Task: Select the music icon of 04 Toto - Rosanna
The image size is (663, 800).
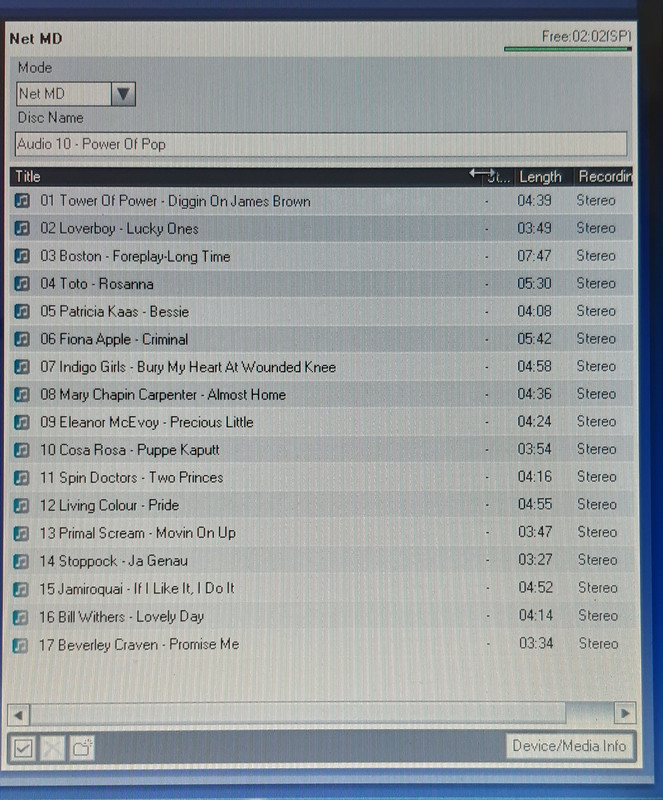Action: (22, 283)
